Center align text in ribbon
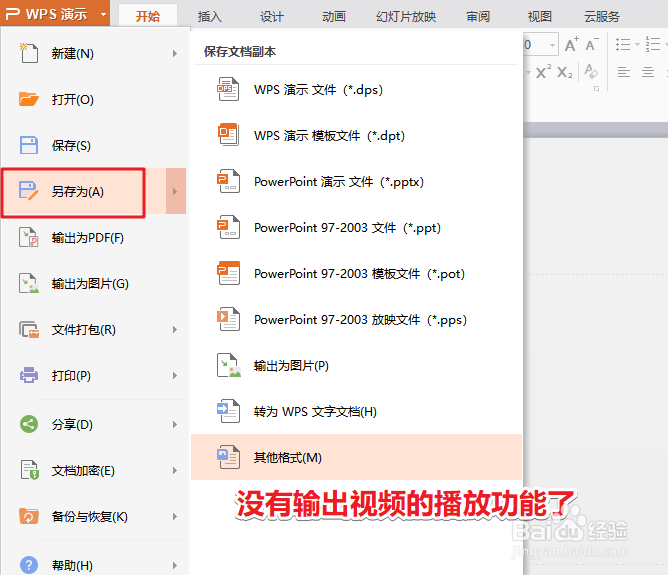The width and height of the screenshot is (668, 575). point(648,72)
